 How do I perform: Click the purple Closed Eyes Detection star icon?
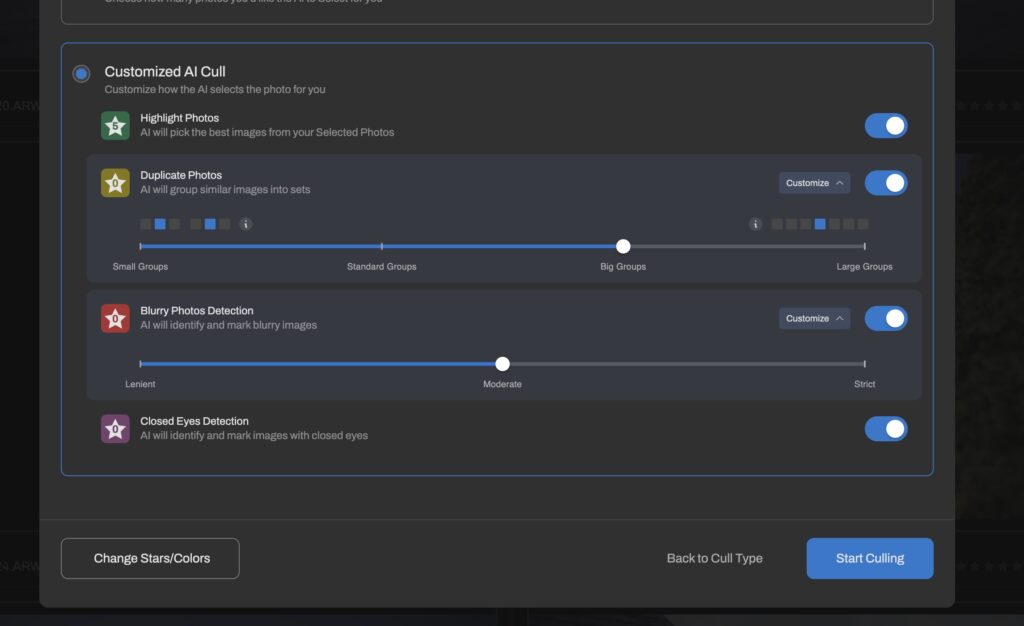(x=114, y=428)
